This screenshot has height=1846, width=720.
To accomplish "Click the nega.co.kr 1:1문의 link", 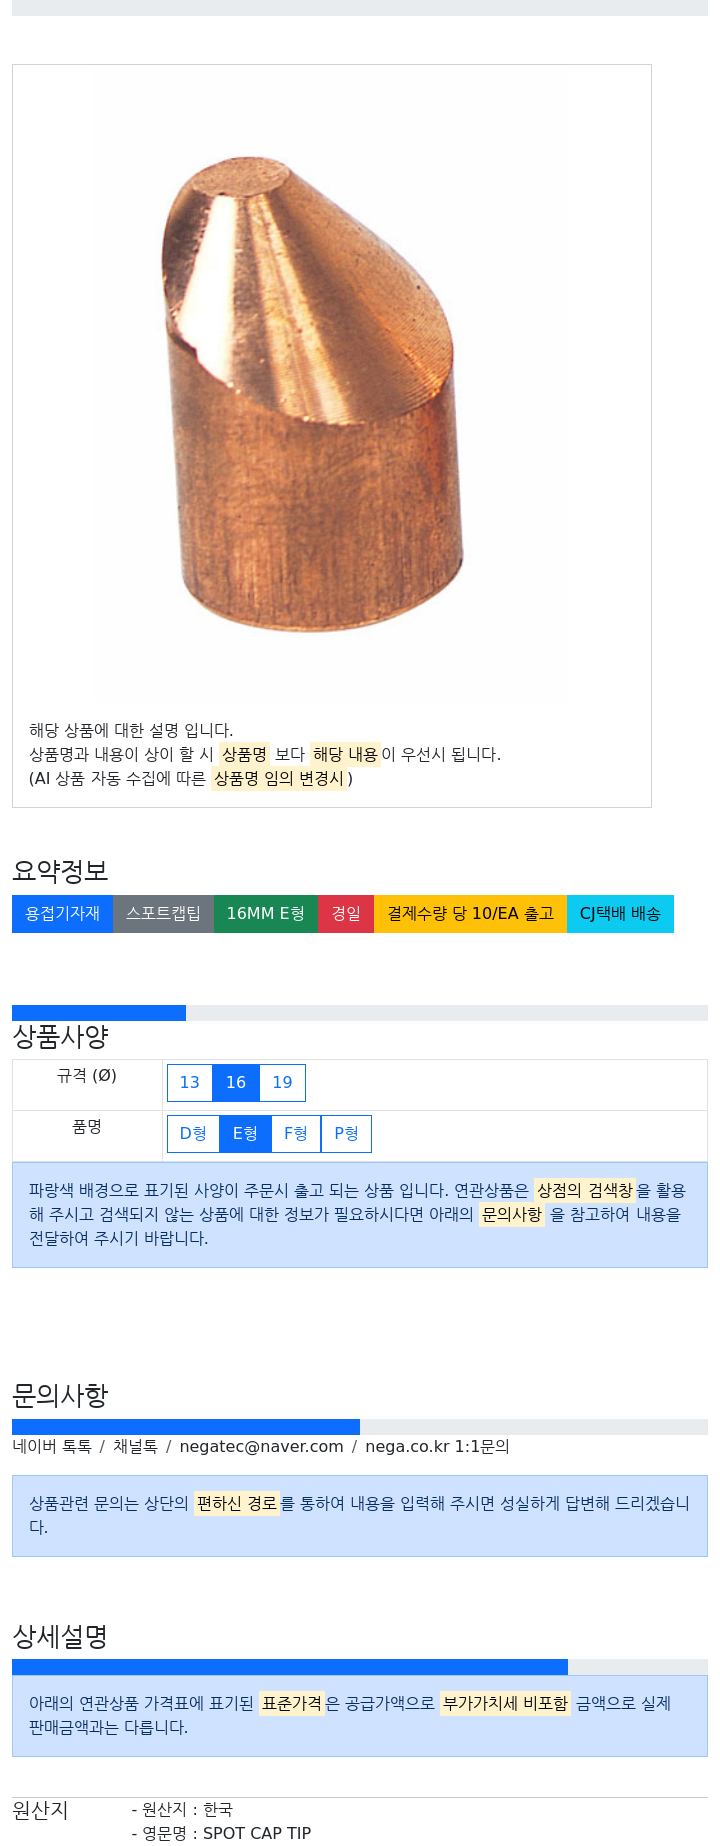I will click(437, 1446).
